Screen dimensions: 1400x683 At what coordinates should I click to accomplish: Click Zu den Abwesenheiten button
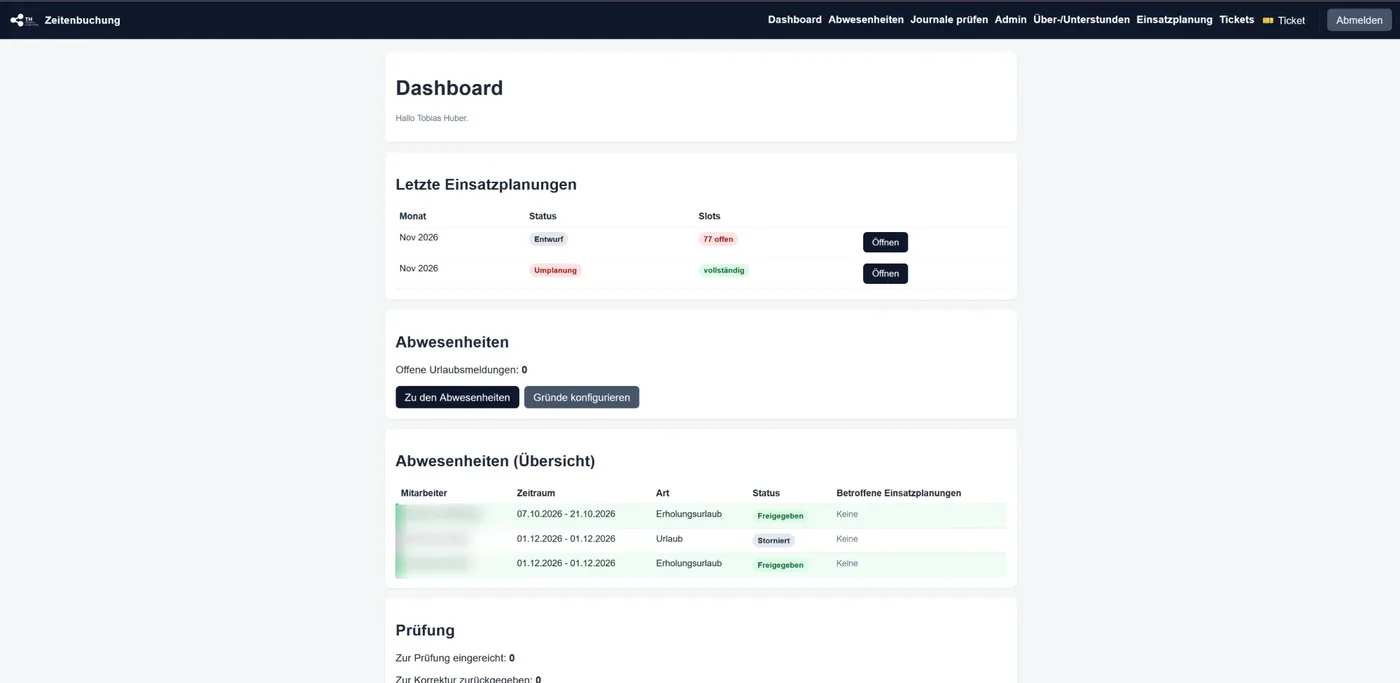[457, 397]
